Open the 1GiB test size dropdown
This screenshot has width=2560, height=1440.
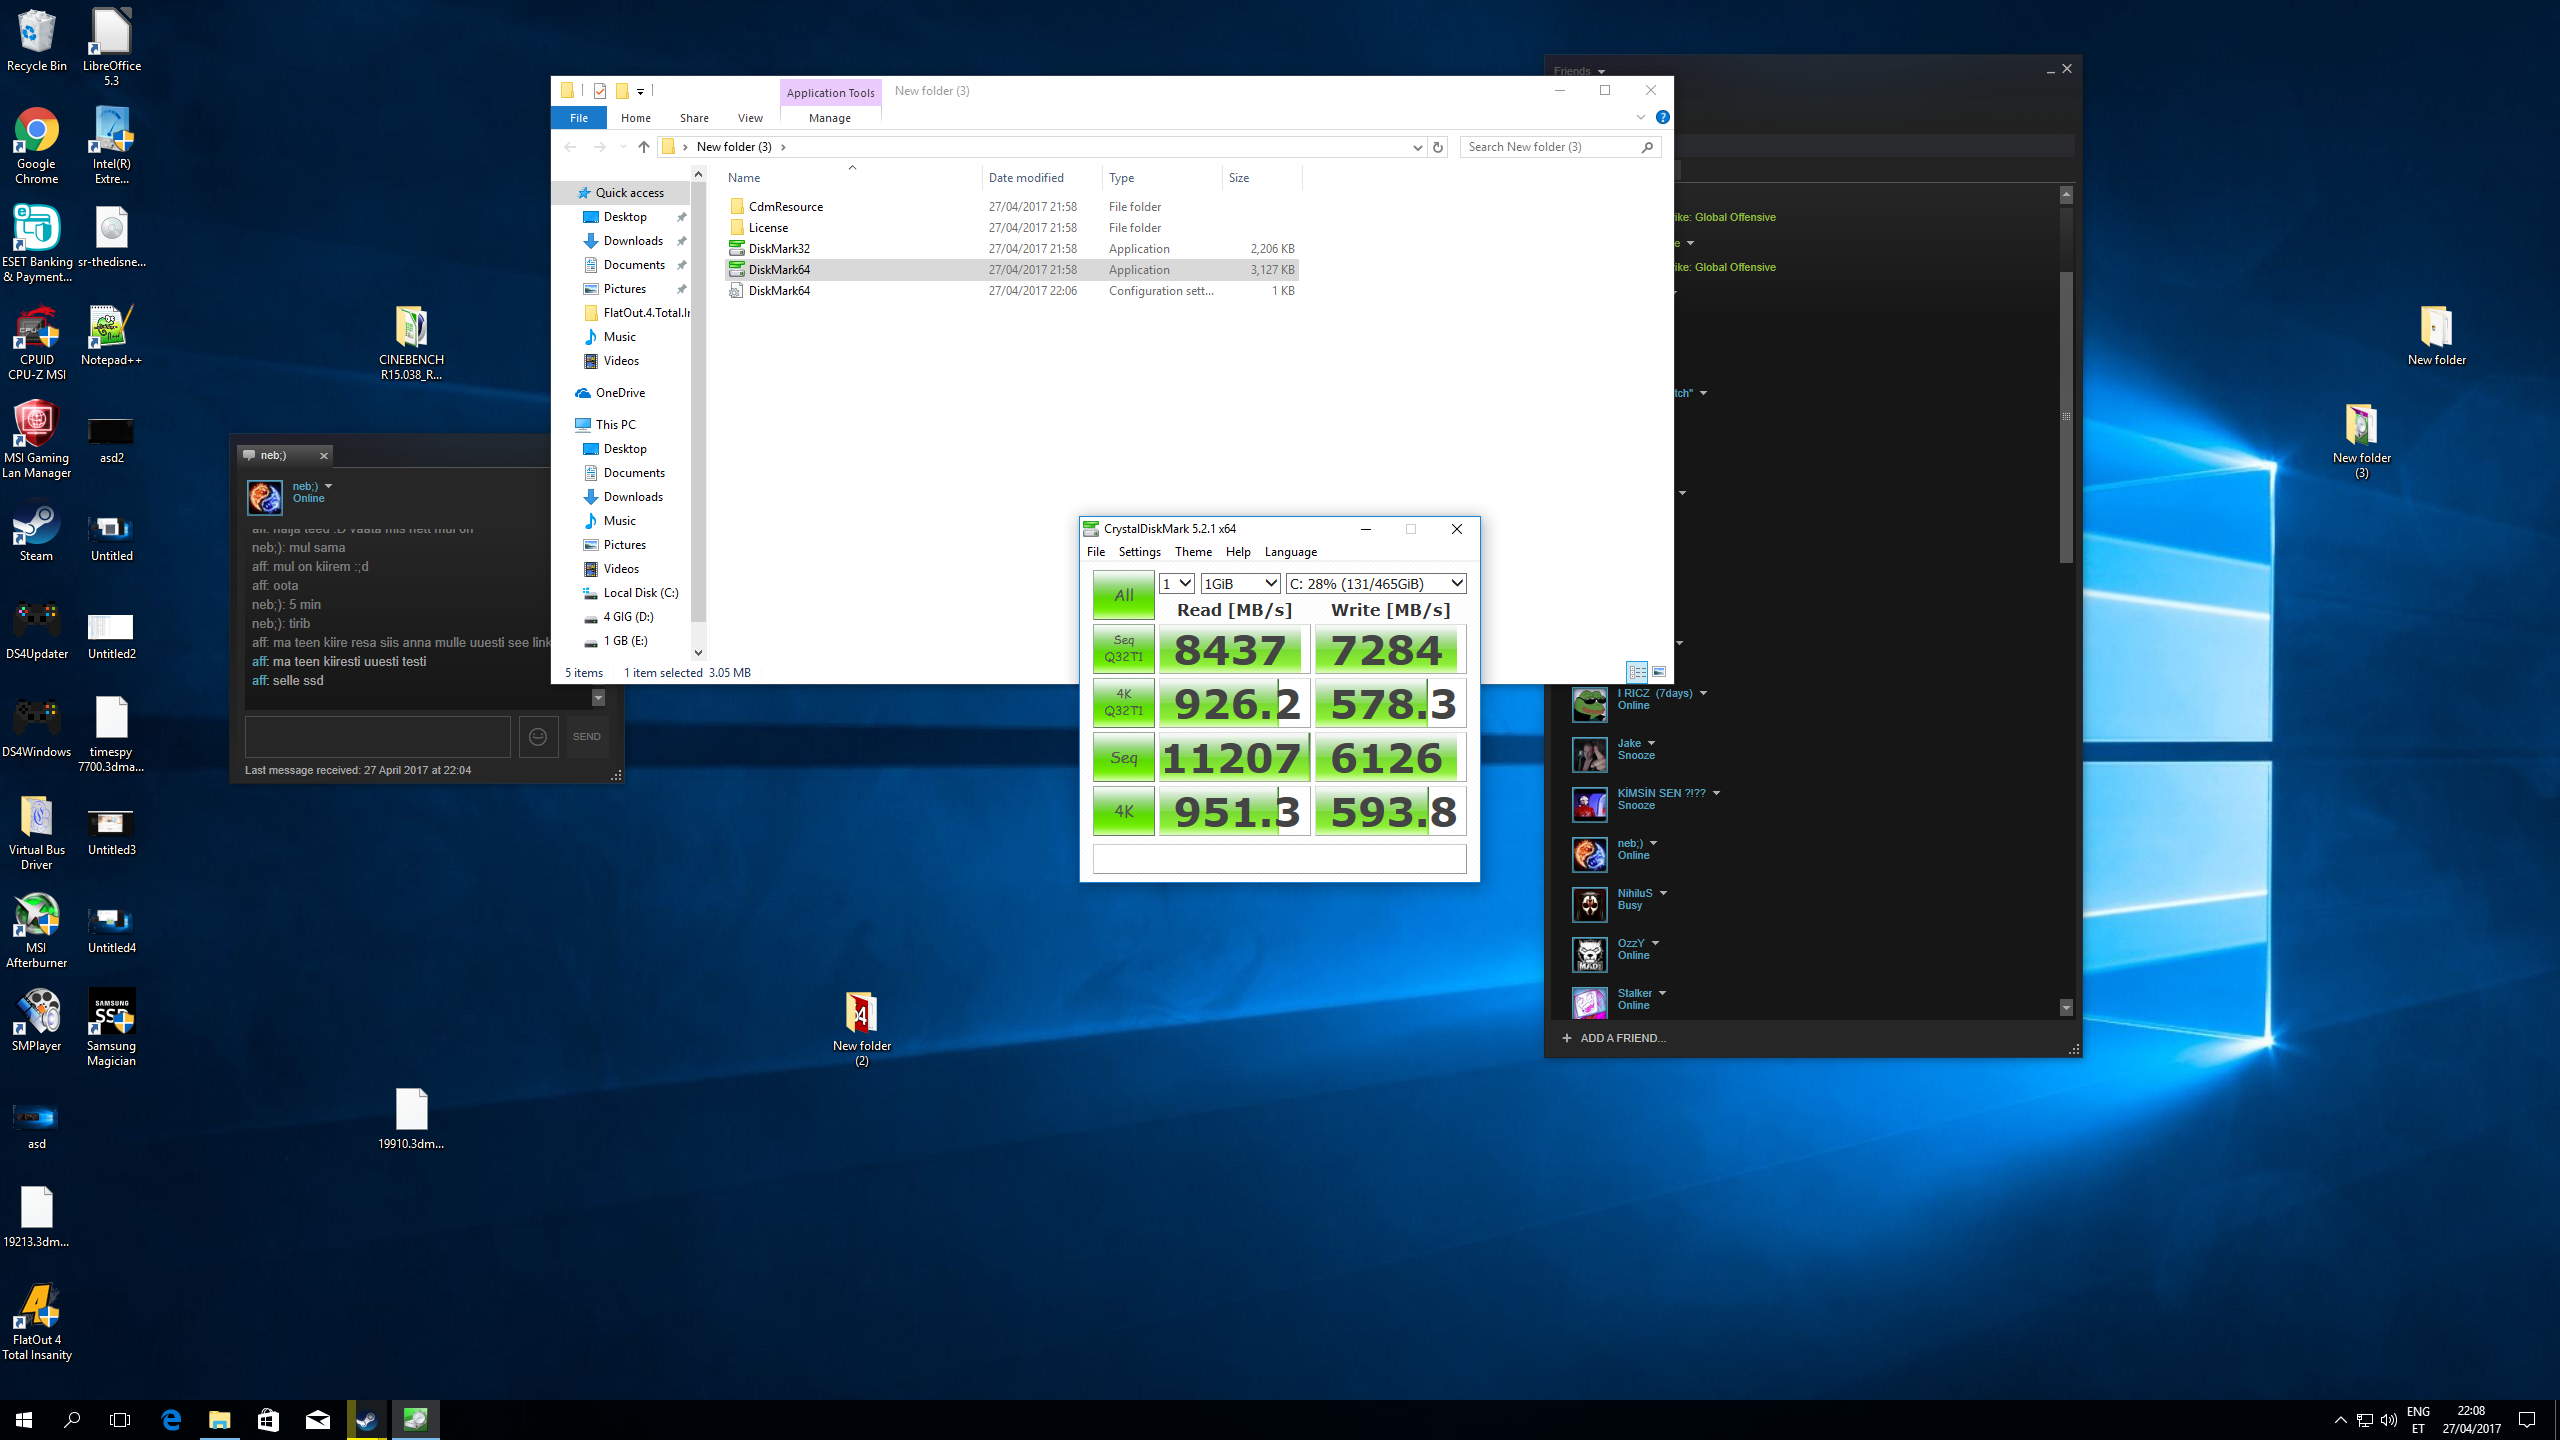coord(1241,584)
